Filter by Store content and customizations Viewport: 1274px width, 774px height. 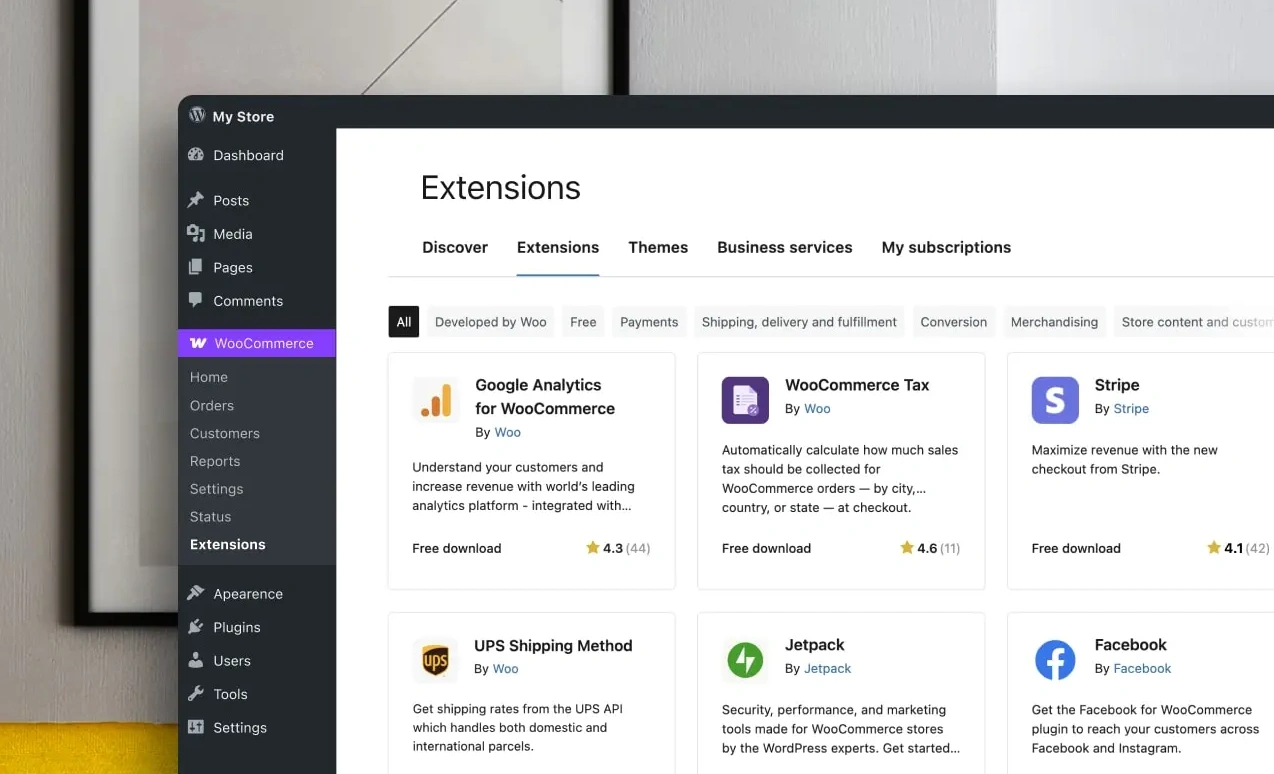(x=1194, y=322)
